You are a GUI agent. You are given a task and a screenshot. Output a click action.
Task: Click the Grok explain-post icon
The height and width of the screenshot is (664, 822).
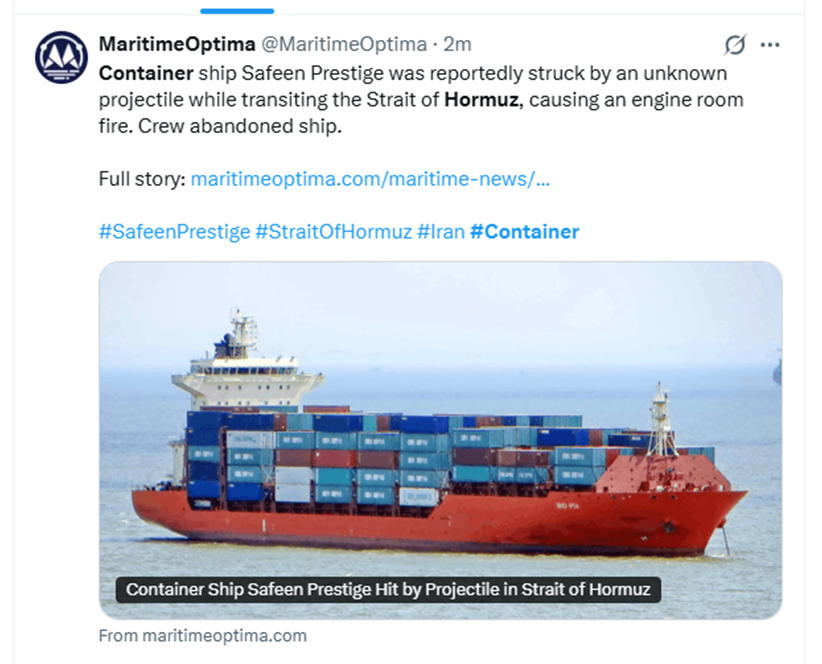click(735, 45)
